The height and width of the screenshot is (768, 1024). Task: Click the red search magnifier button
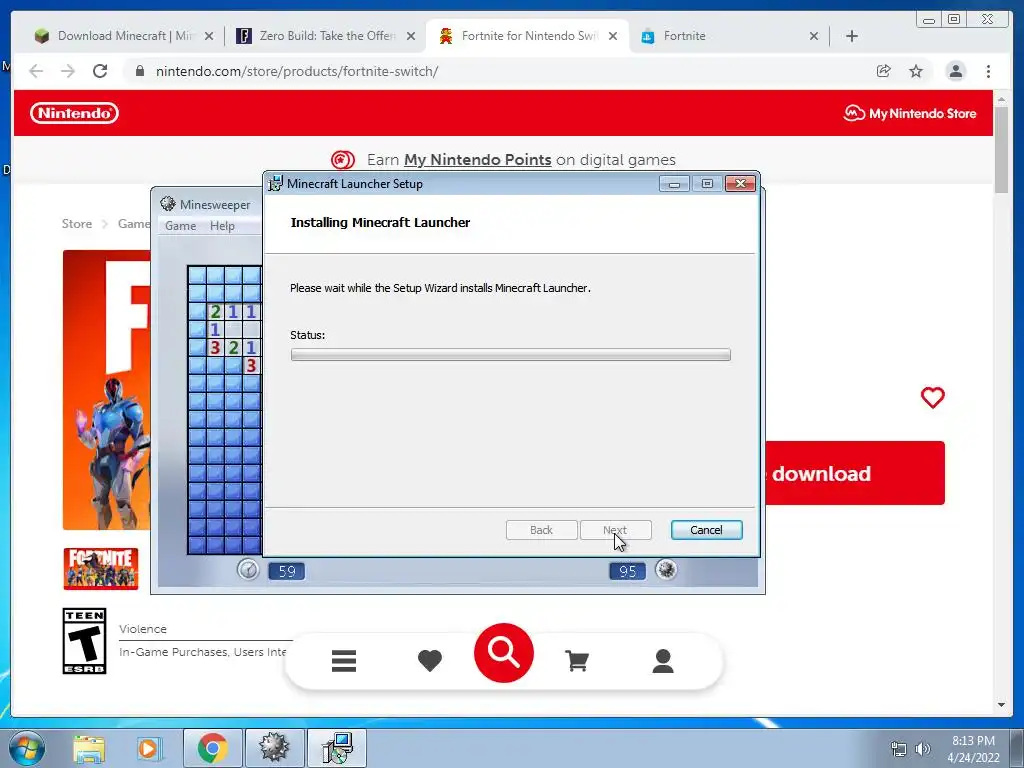[x=504, y=653]
